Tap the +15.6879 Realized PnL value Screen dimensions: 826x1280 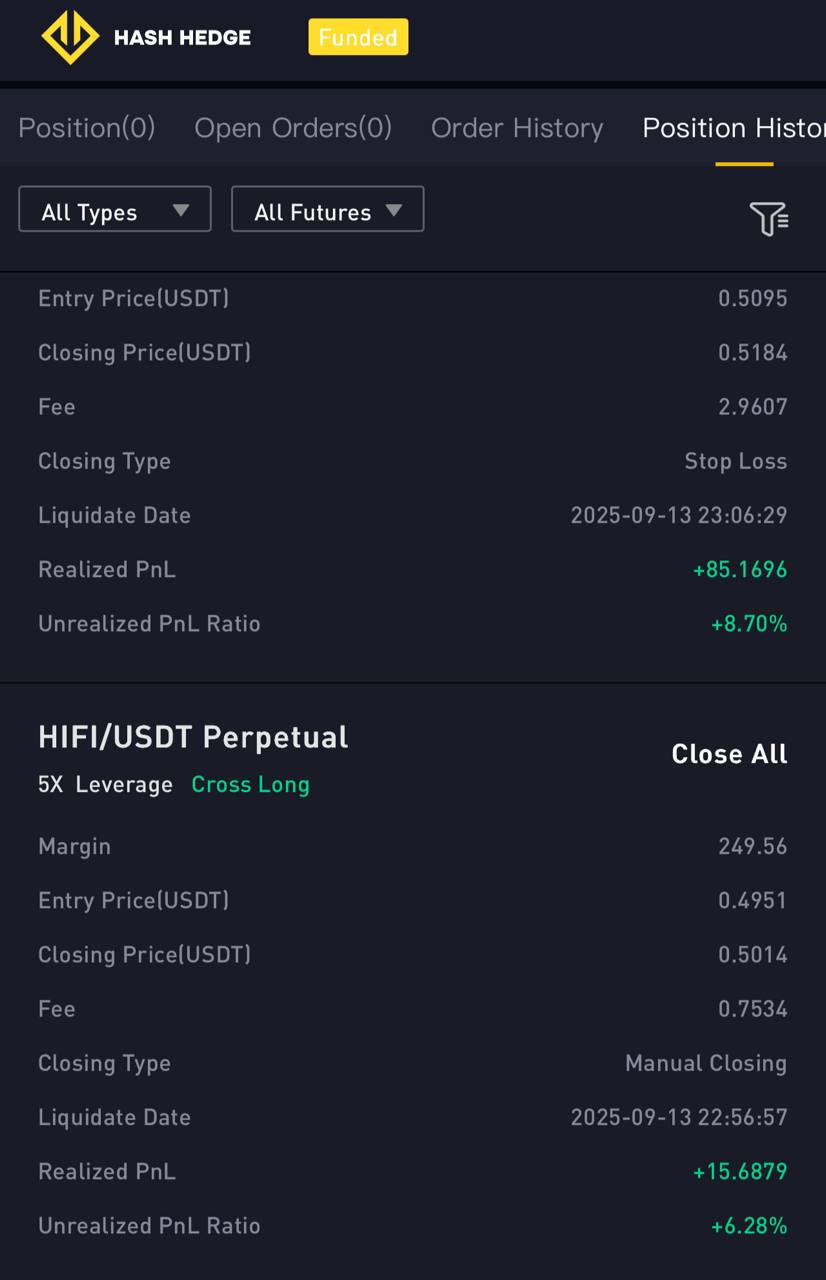point(740,1172)
